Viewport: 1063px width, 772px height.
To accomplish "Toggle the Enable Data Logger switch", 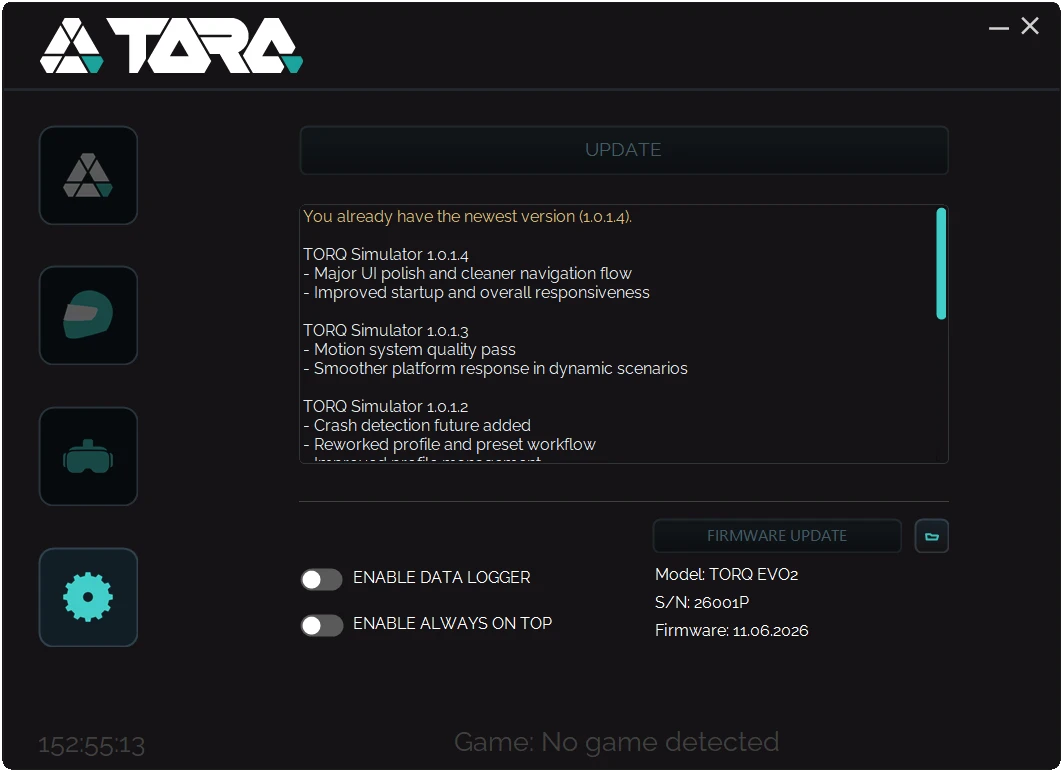I will [321, 580].
